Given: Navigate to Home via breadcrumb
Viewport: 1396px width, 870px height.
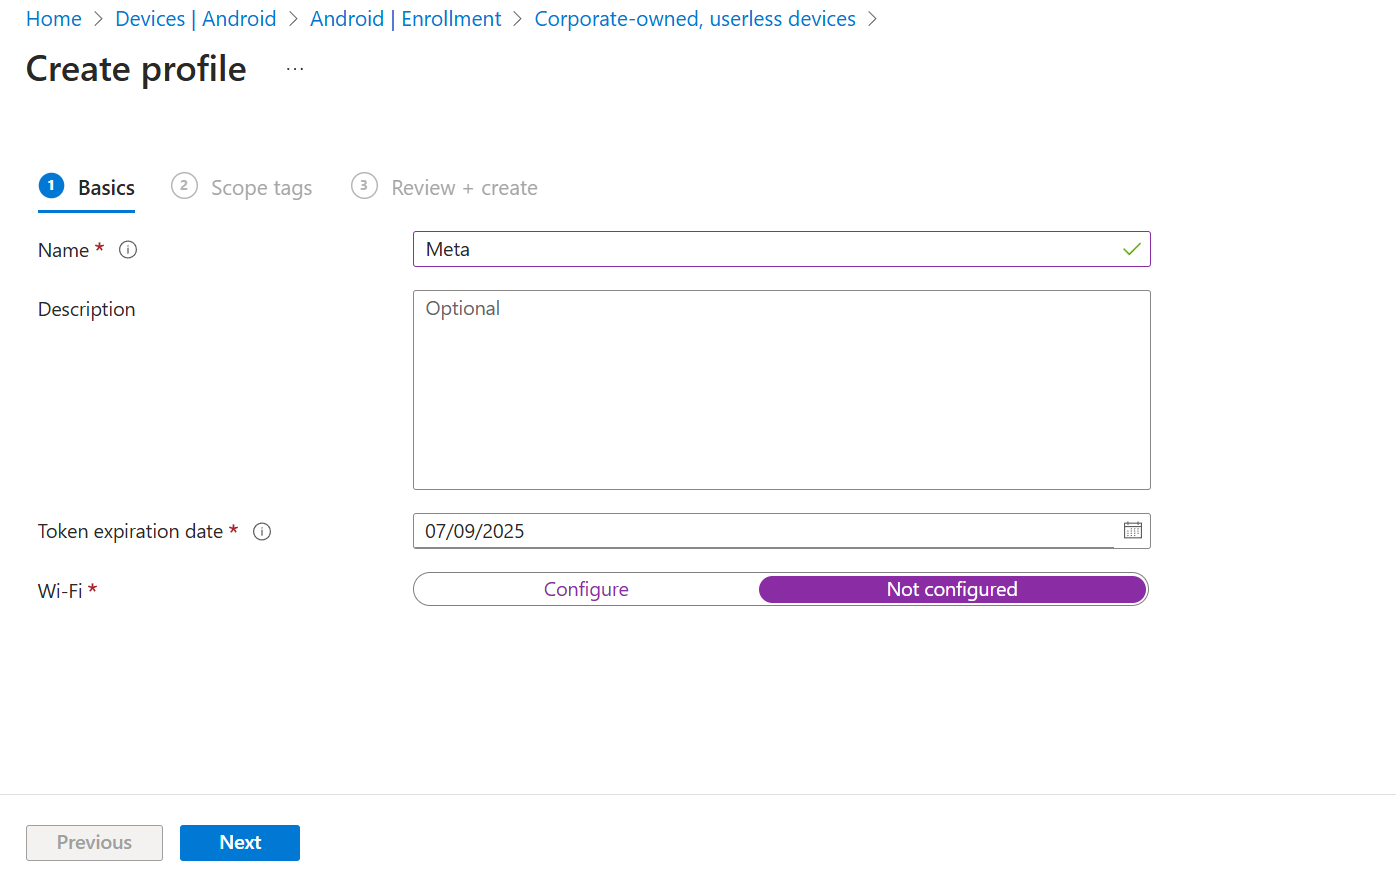Looking at the screenshot, I should [54, 18].
